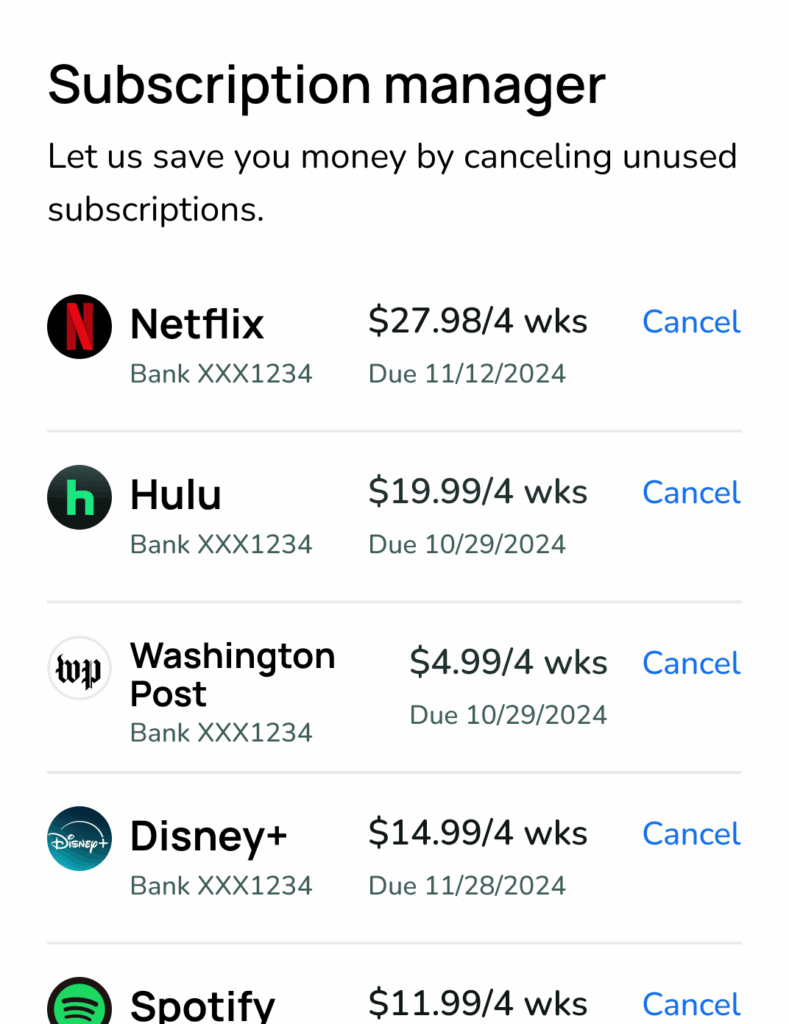Cancel the Hulu subscription
Screen dimensions: 789x1024
pyautogui.click(x=691, y=493)
